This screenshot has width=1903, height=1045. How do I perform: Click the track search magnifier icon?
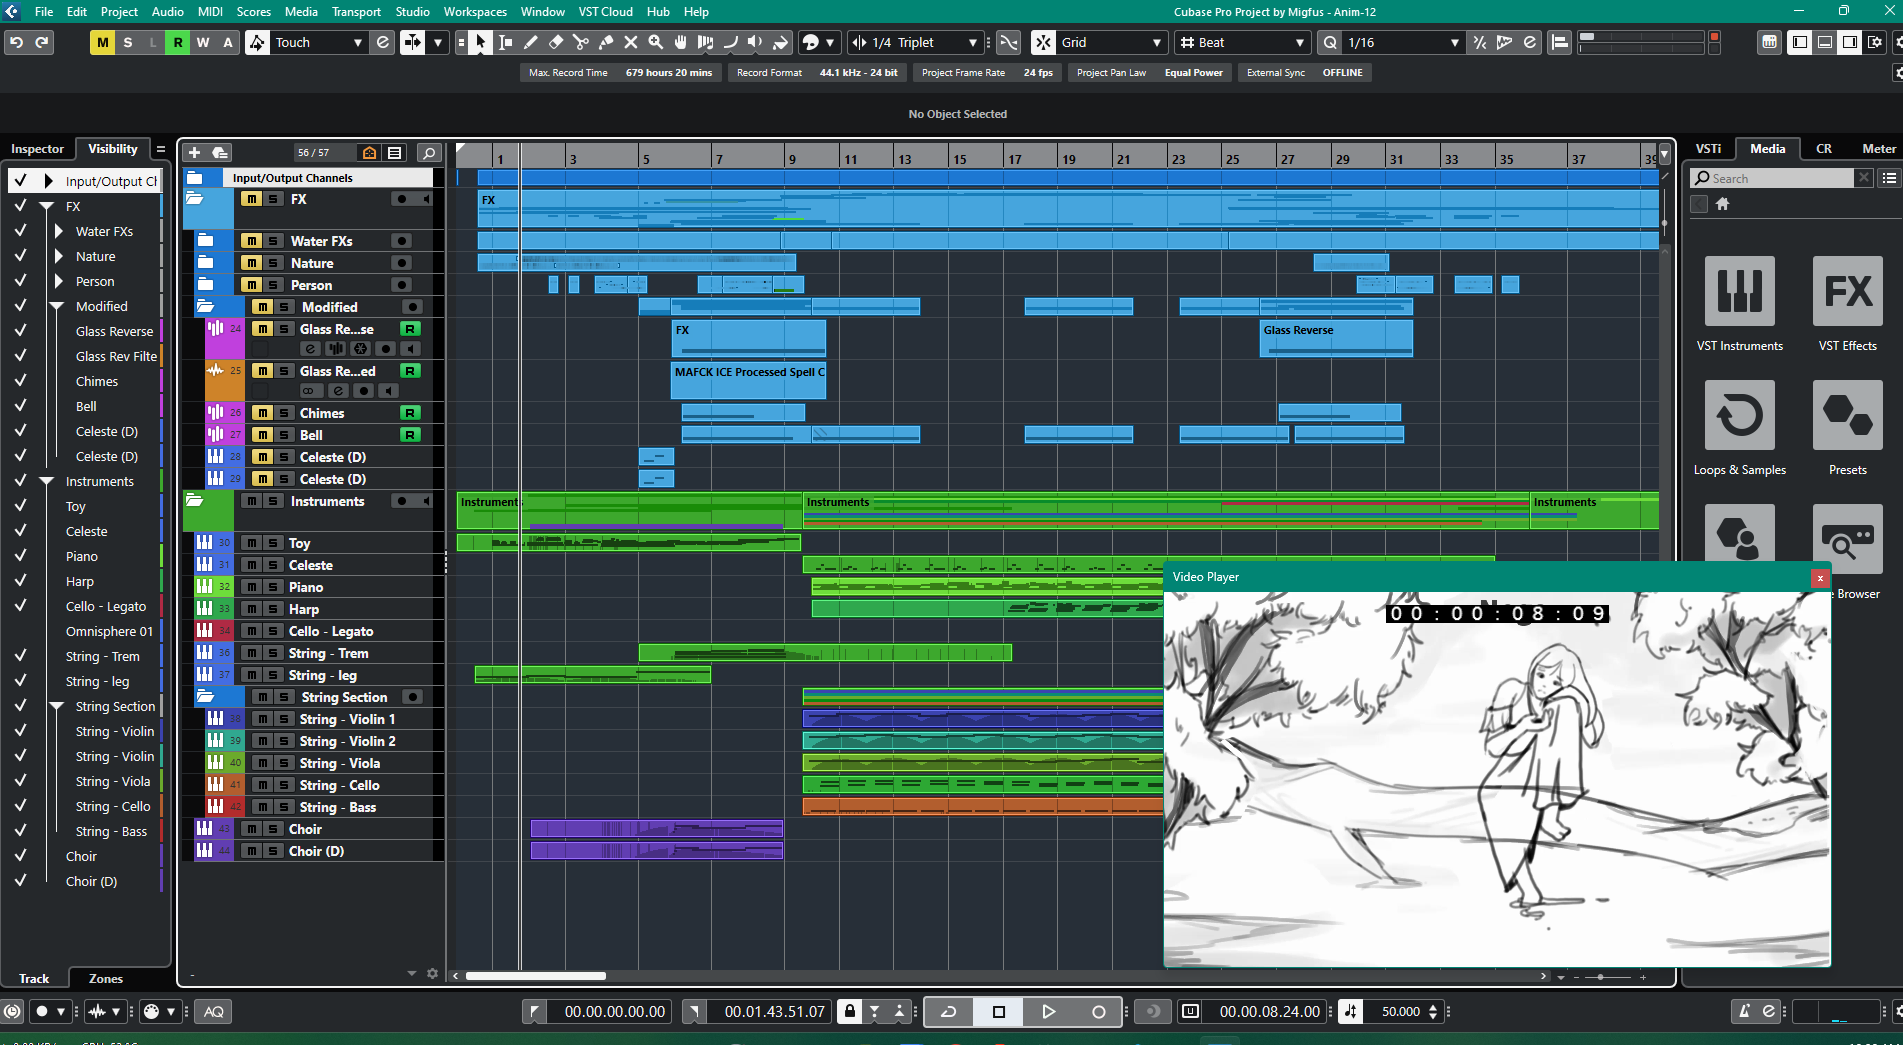429,152
